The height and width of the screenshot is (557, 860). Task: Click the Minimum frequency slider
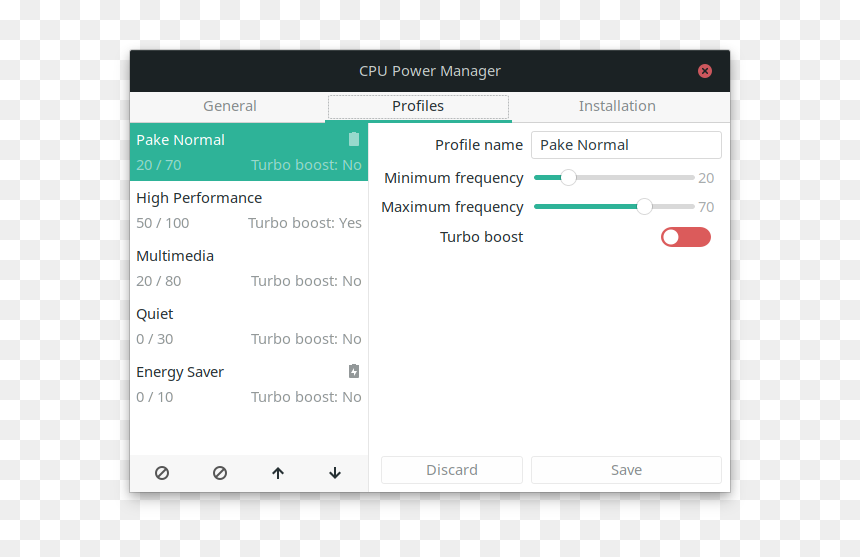pyautogui.click(x=614, y=178)
